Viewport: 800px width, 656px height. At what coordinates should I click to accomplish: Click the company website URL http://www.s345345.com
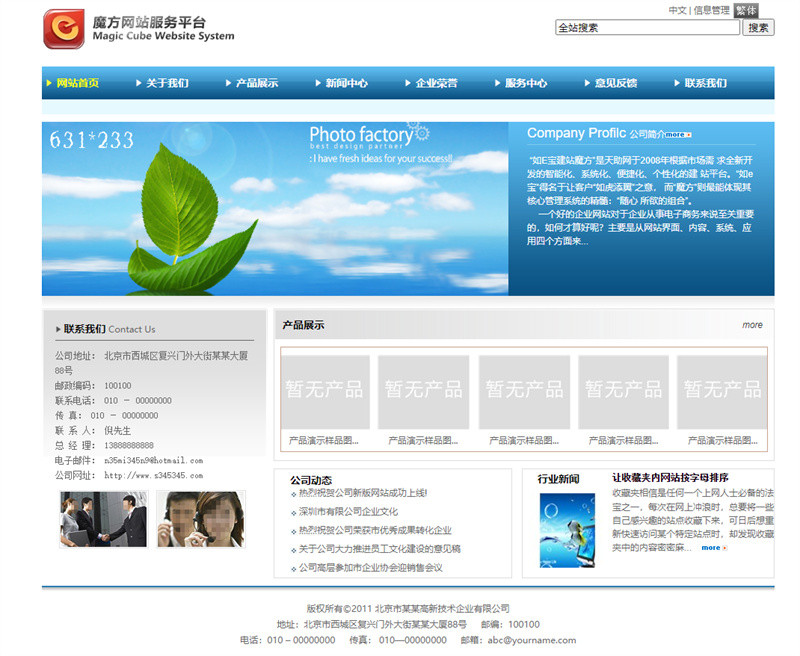[154, 475]
